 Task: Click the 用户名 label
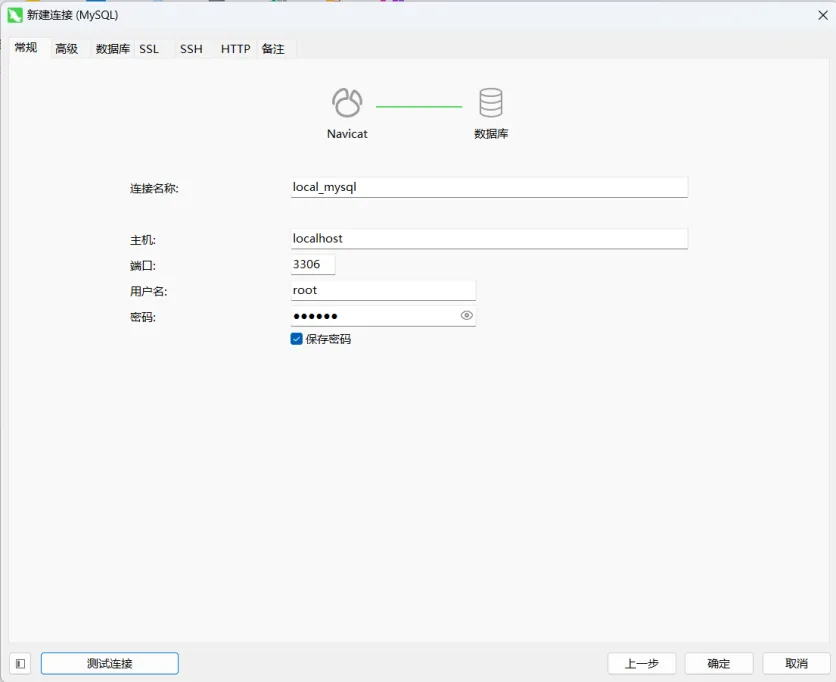pyautogui.click(x=149, y=291)
